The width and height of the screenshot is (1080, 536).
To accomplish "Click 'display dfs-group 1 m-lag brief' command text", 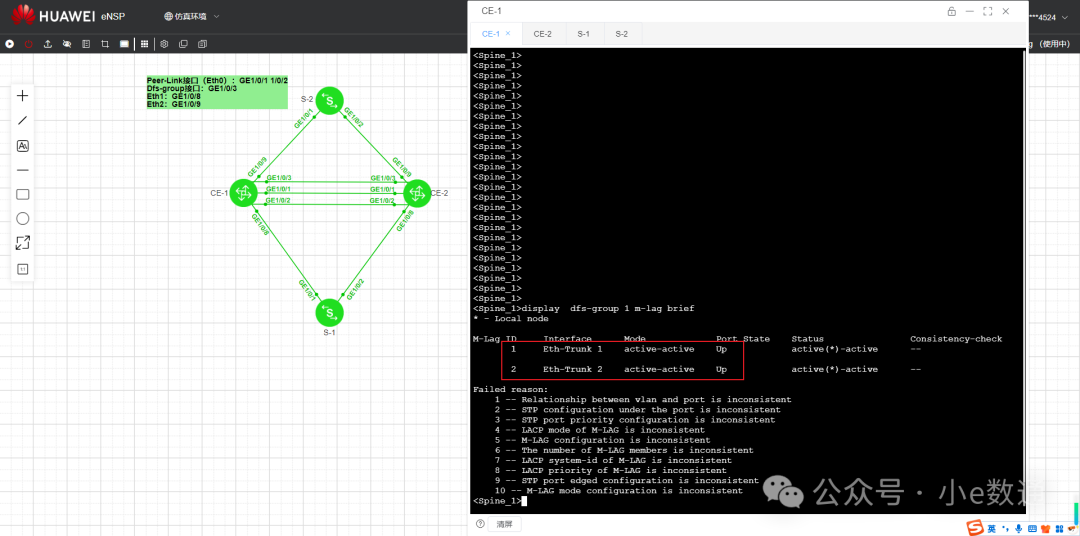I will tap(609, 308).
